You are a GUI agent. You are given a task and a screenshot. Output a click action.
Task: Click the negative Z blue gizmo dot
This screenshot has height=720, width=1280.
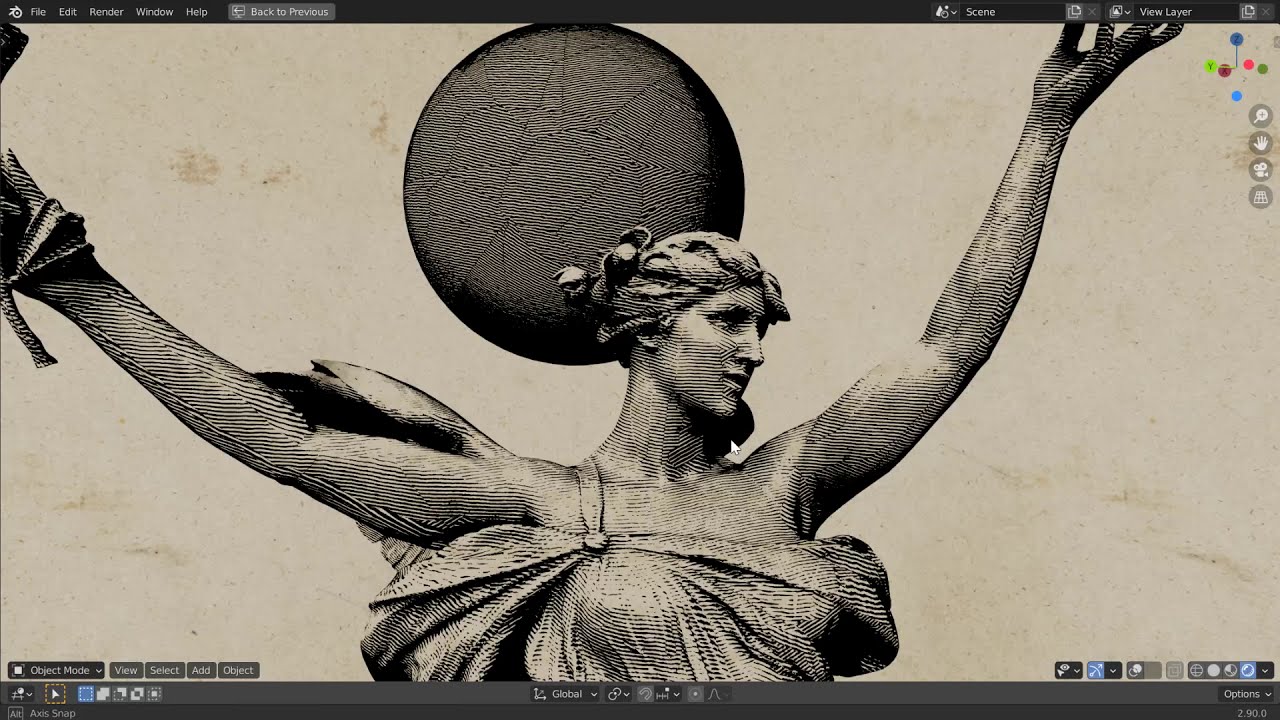(1237, 96)
